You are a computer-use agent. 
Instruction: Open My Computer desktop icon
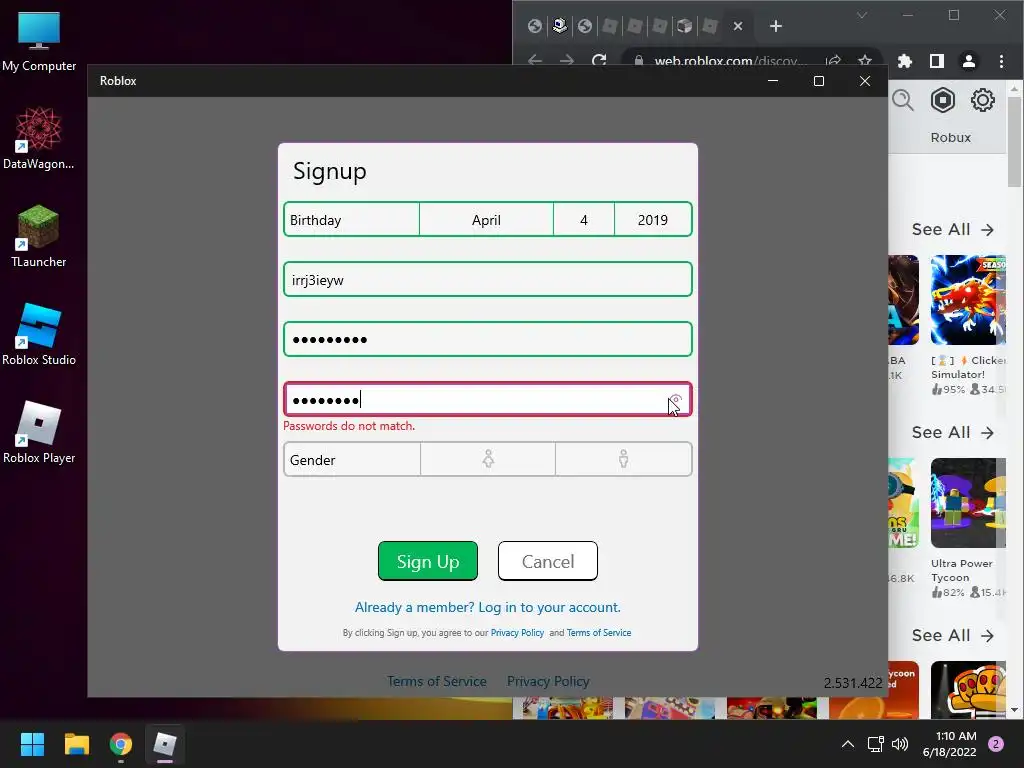click(39, 40)
